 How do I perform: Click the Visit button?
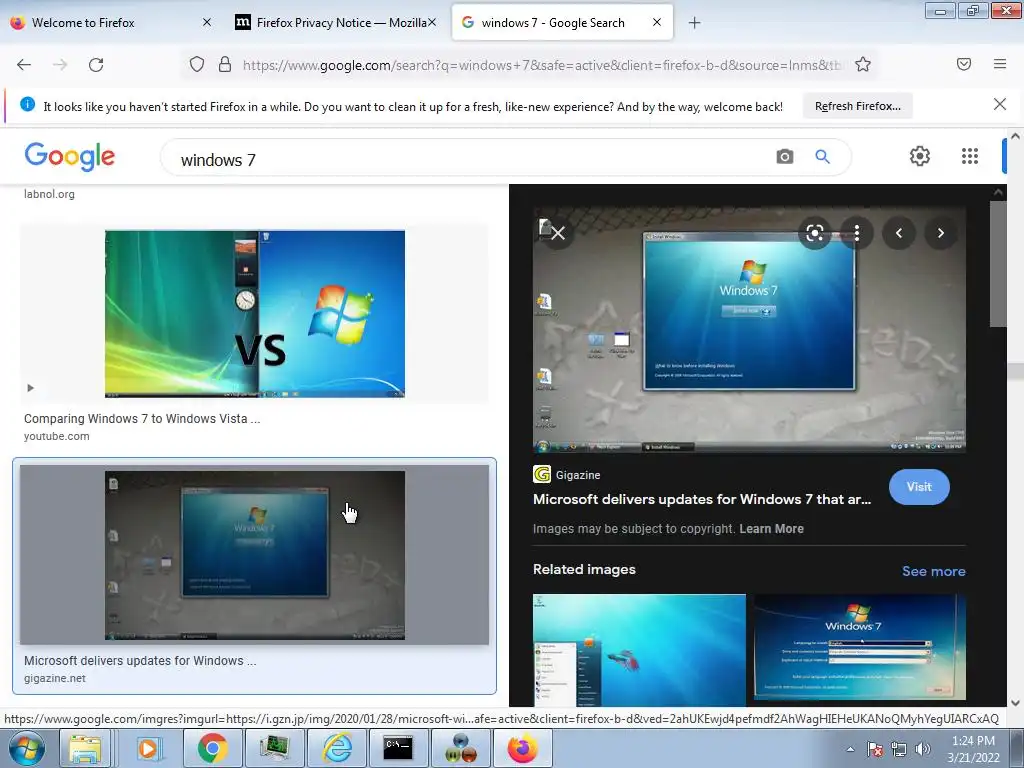click(x=919, y=487)
